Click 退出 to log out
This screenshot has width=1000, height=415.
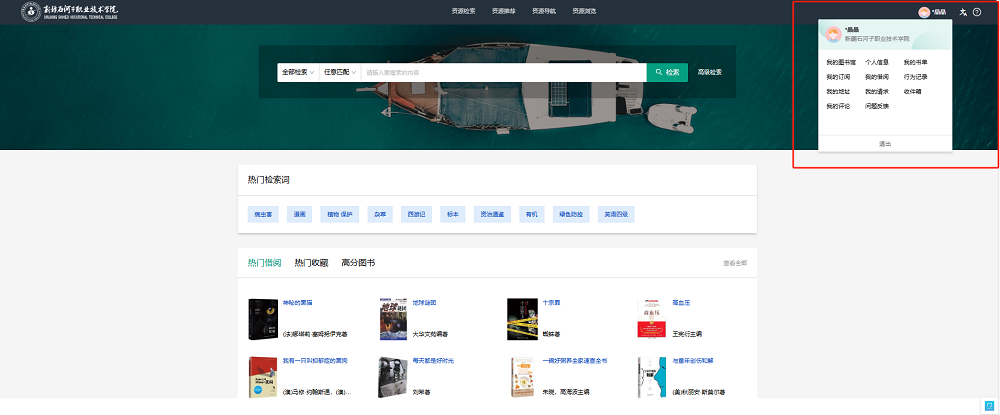pos(885,144)
